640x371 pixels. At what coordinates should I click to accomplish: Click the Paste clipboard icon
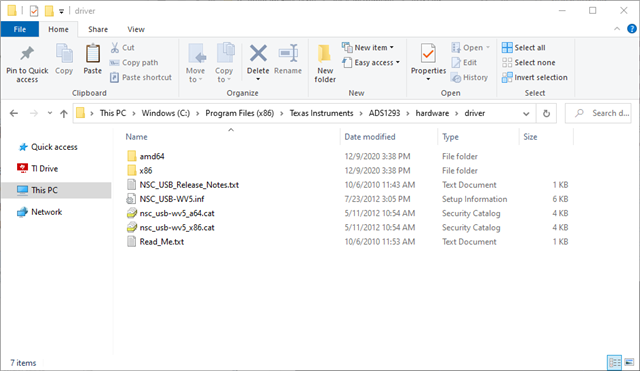click(93, 54)
